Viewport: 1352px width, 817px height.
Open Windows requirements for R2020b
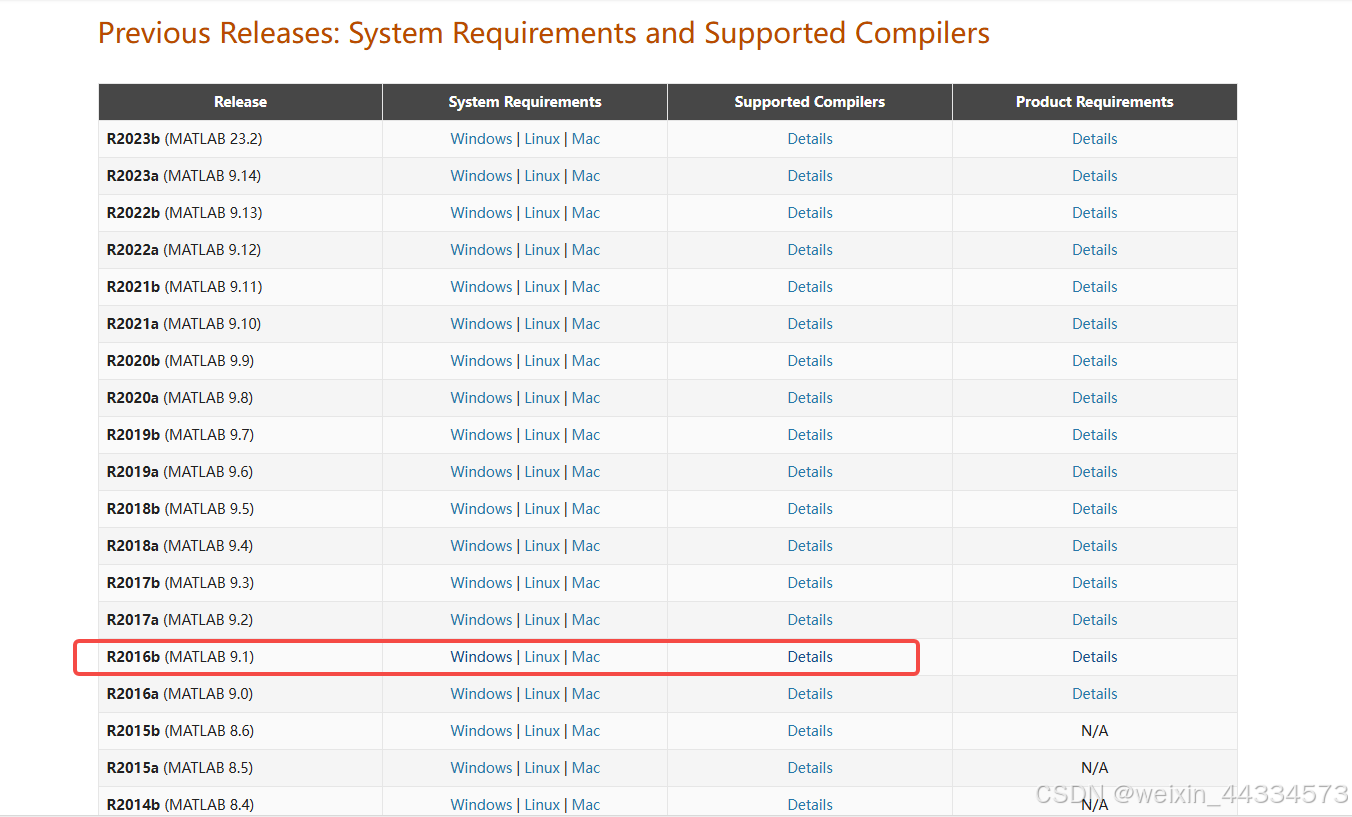pyautogui.click(x=481, y=361)
